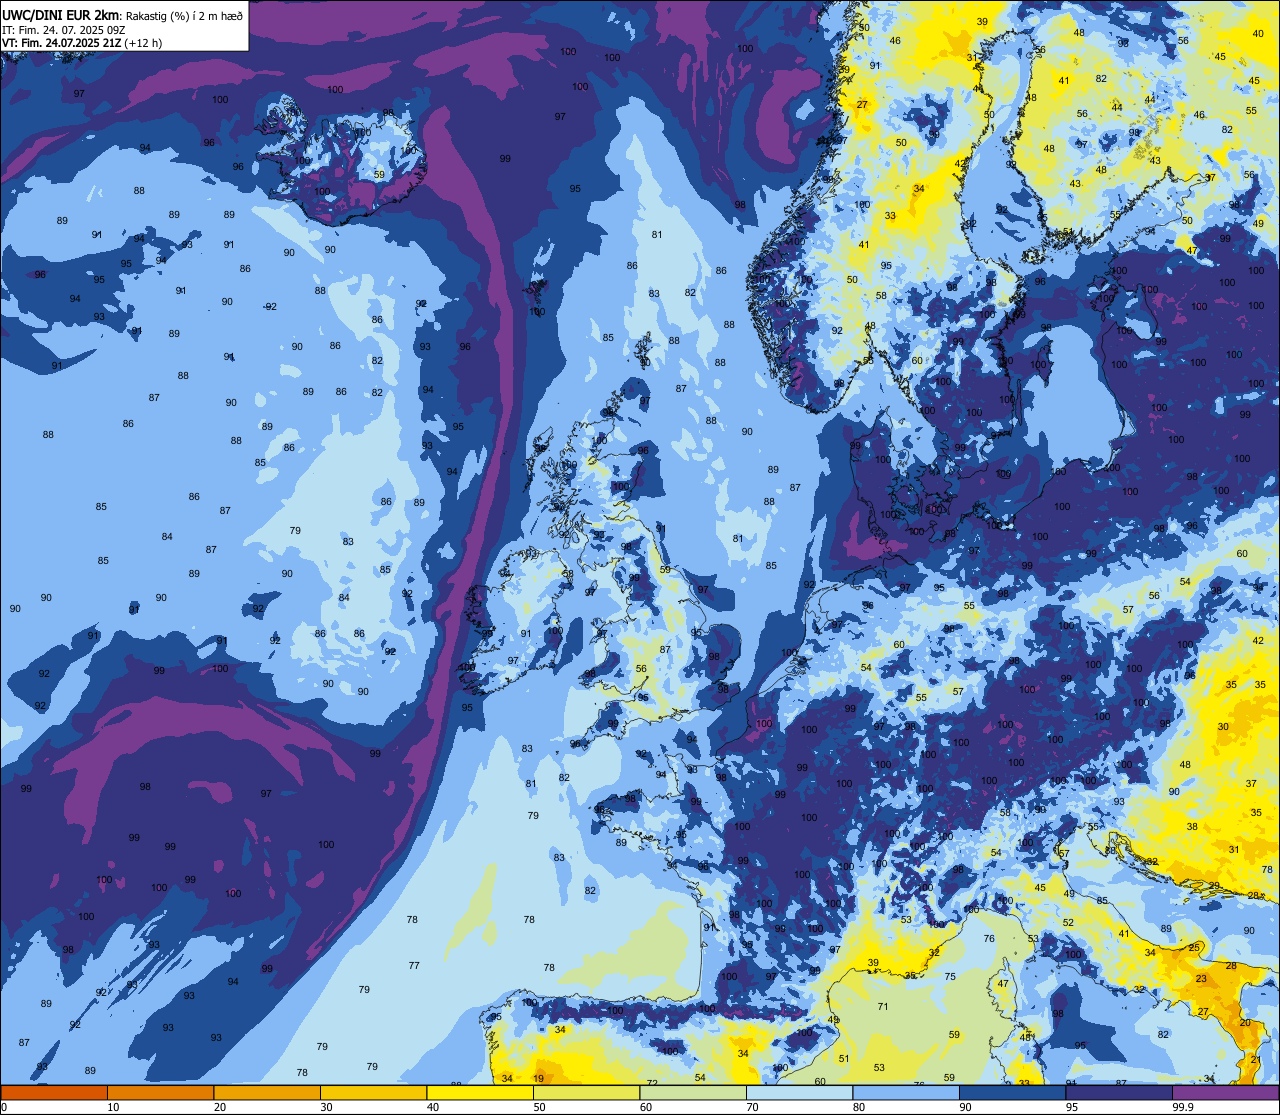
Task: Click the '10' legend scale label
Action: click(x=113, y=1107)
